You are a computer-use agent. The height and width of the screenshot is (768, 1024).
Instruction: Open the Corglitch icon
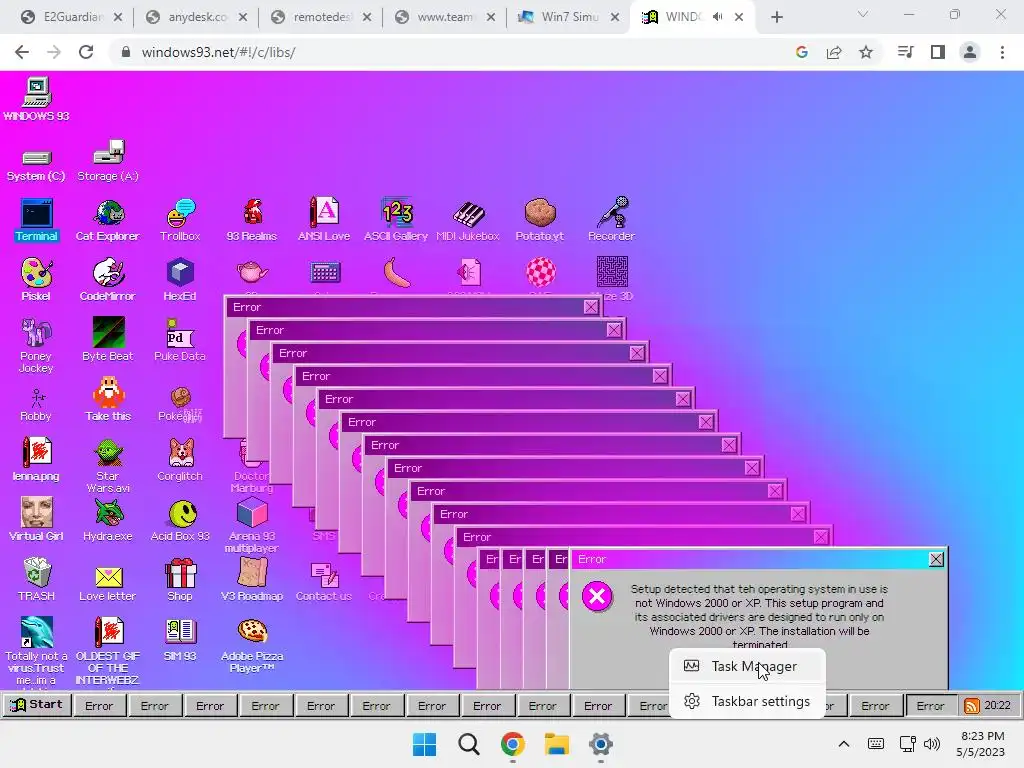coord(180,460)
